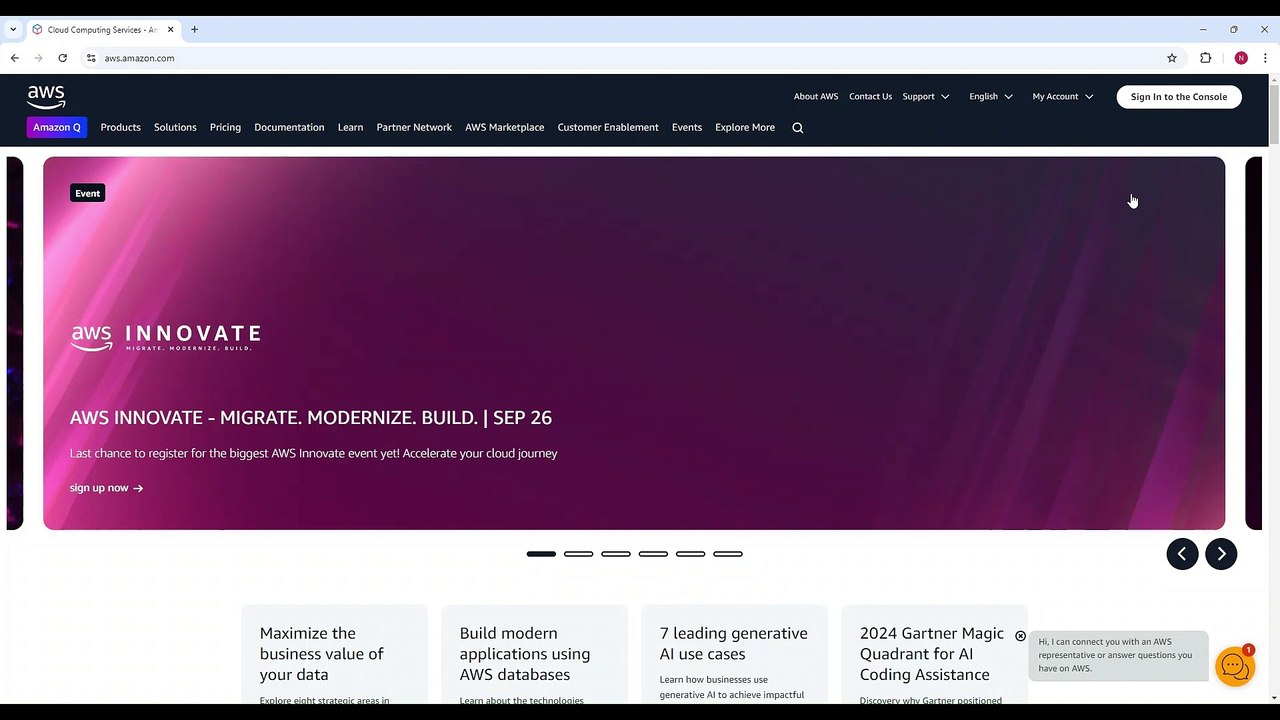Click the Event badge on banner
Screen dimensions: 1280x720
pos(88,193)
